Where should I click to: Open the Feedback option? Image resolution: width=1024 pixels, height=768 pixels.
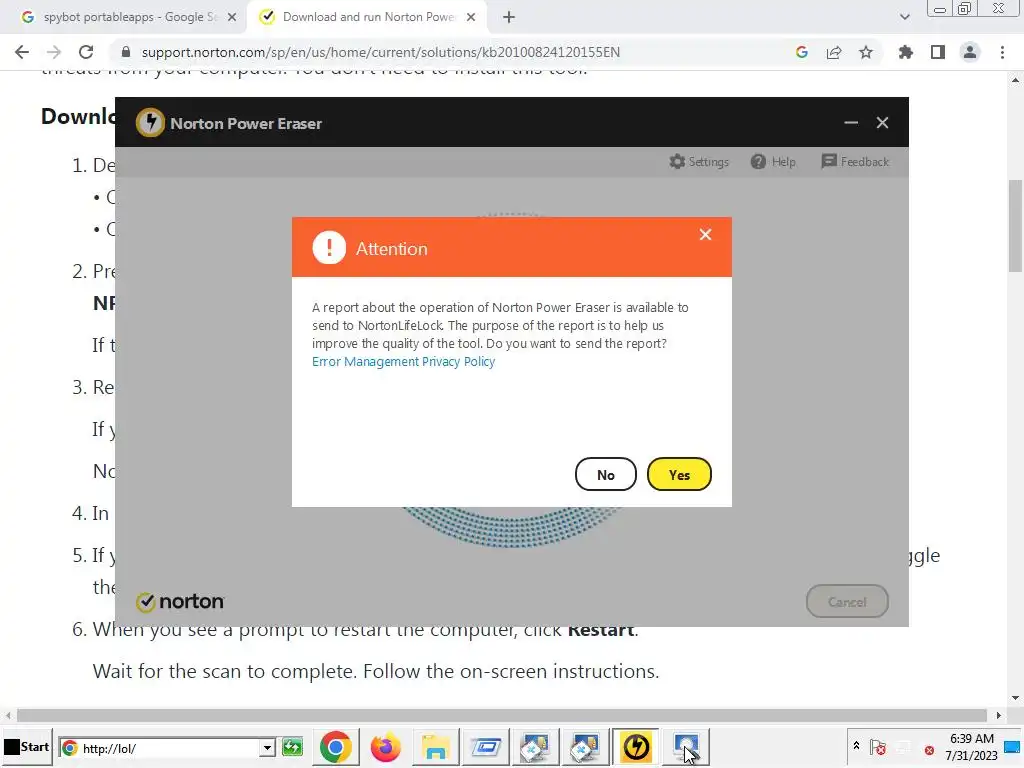click(x=855, y=161)
